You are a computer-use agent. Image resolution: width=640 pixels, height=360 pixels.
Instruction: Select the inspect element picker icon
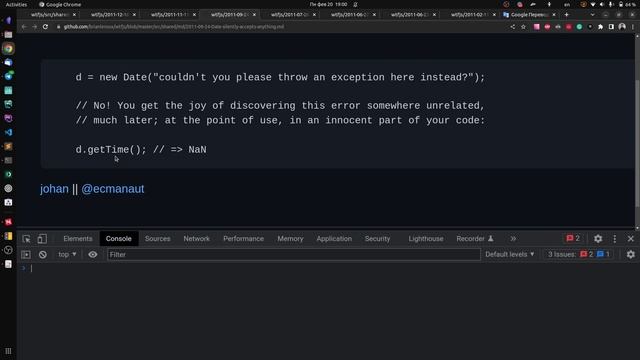point(27,239)
